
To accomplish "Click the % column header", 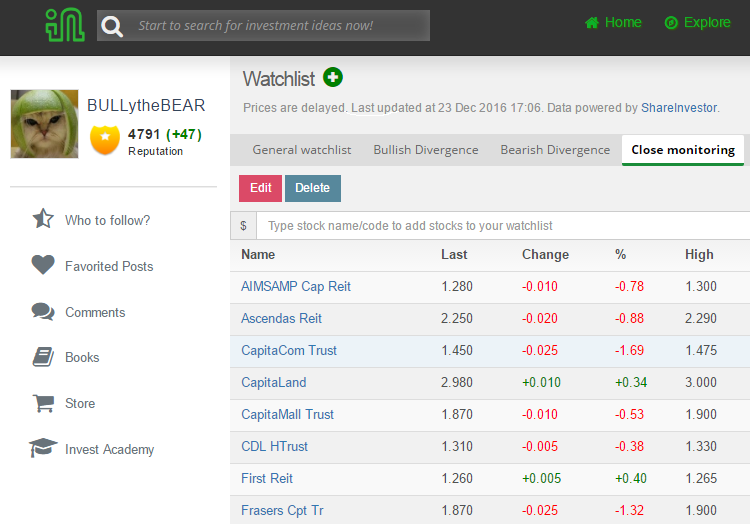I will click(620, 254).
